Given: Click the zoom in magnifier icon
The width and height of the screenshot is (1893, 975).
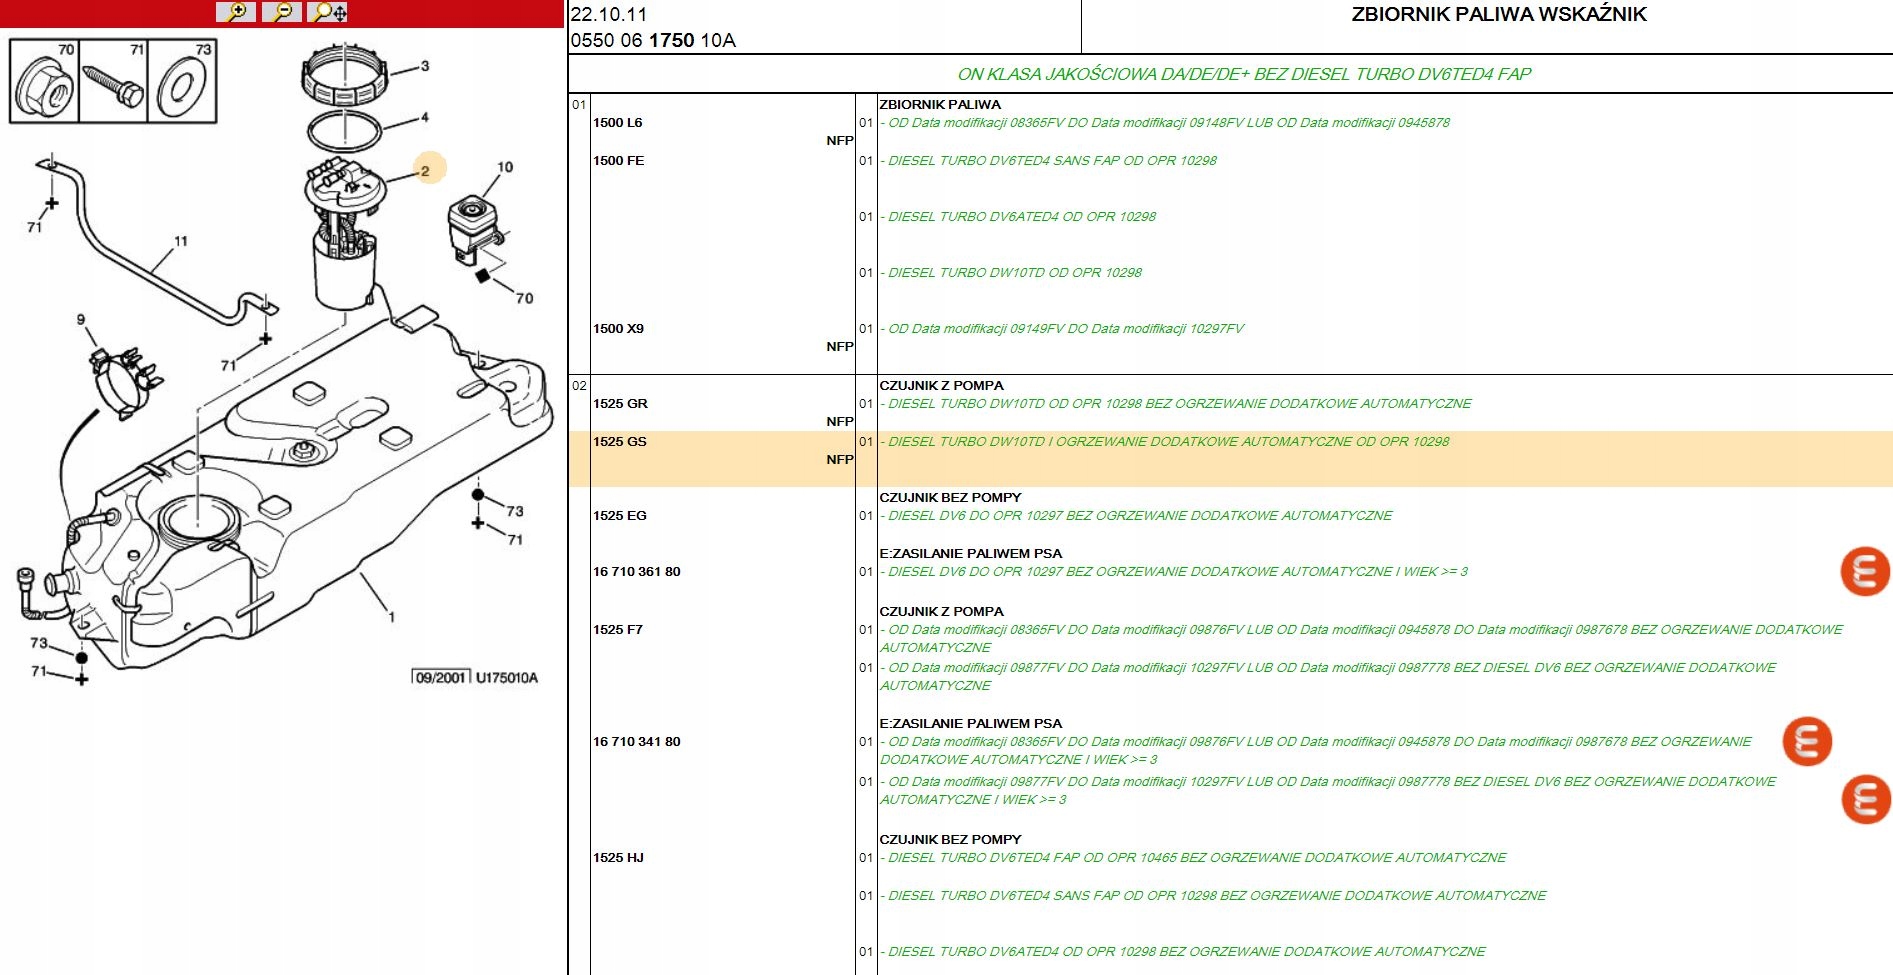Looking at the screenshot, I should point(235,12).
